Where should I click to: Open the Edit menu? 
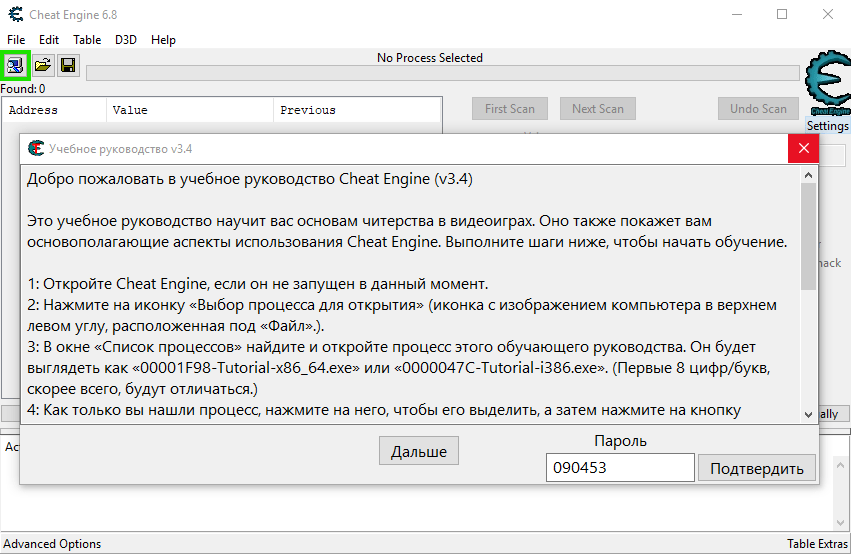pos(49,40)
